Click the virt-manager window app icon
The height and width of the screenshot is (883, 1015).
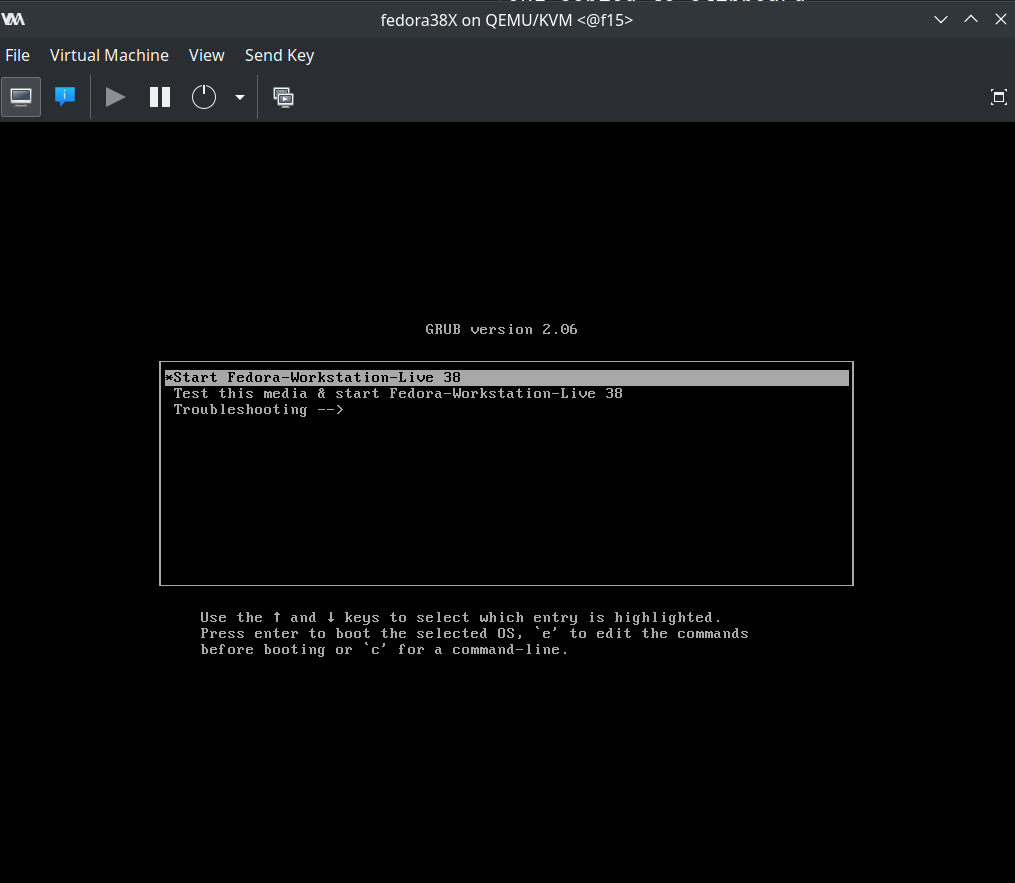tap(13, 19)
